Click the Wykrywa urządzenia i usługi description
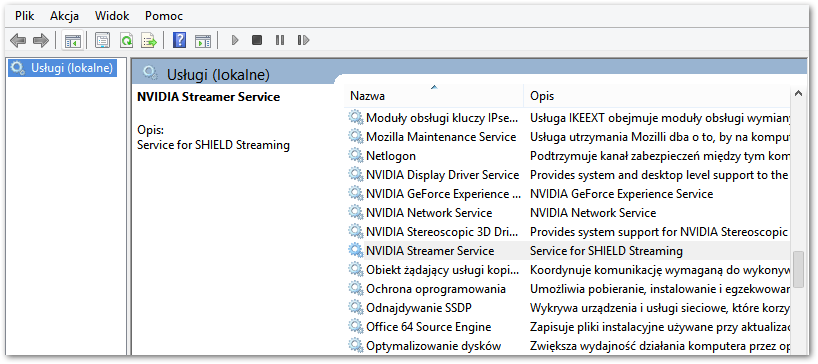Image resolution: width=818 pixels, height=364 pixels. point(660,308)
